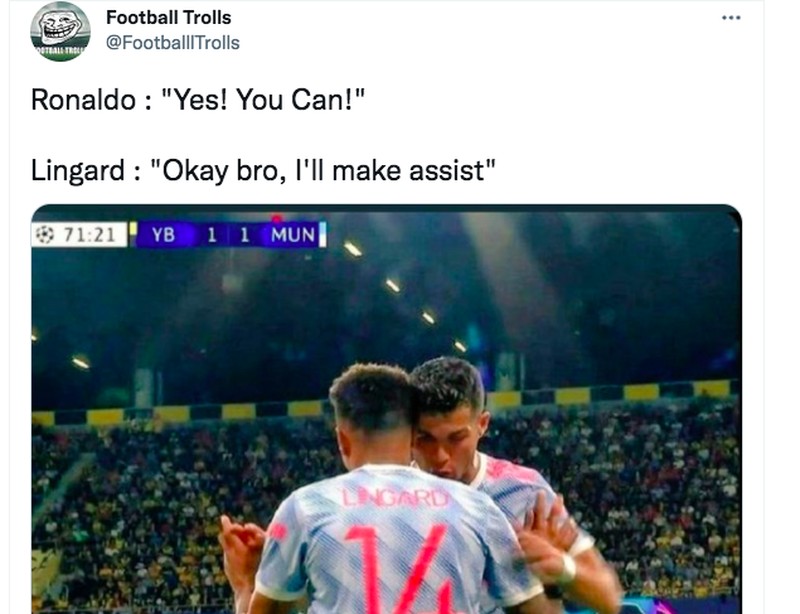This screenshot has width=800, height=614.
Task: Click the white cursor bar after MUN
Action: [321, 234]
